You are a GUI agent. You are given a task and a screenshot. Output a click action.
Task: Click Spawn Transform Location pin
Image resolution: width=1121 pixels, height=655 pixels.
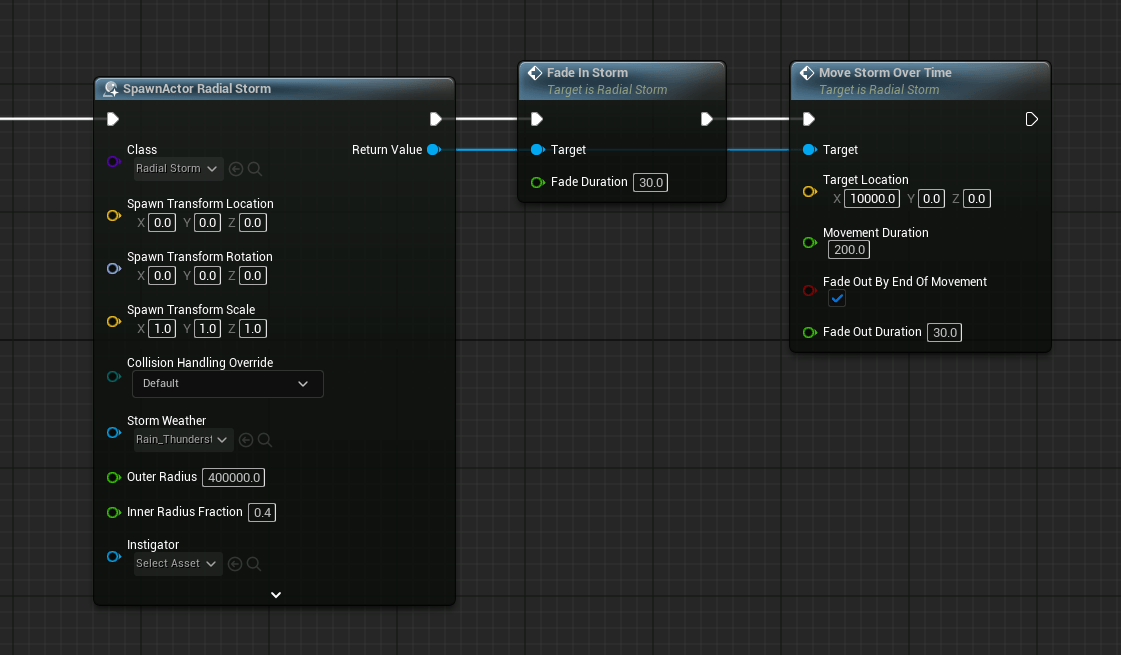[114, 215]
